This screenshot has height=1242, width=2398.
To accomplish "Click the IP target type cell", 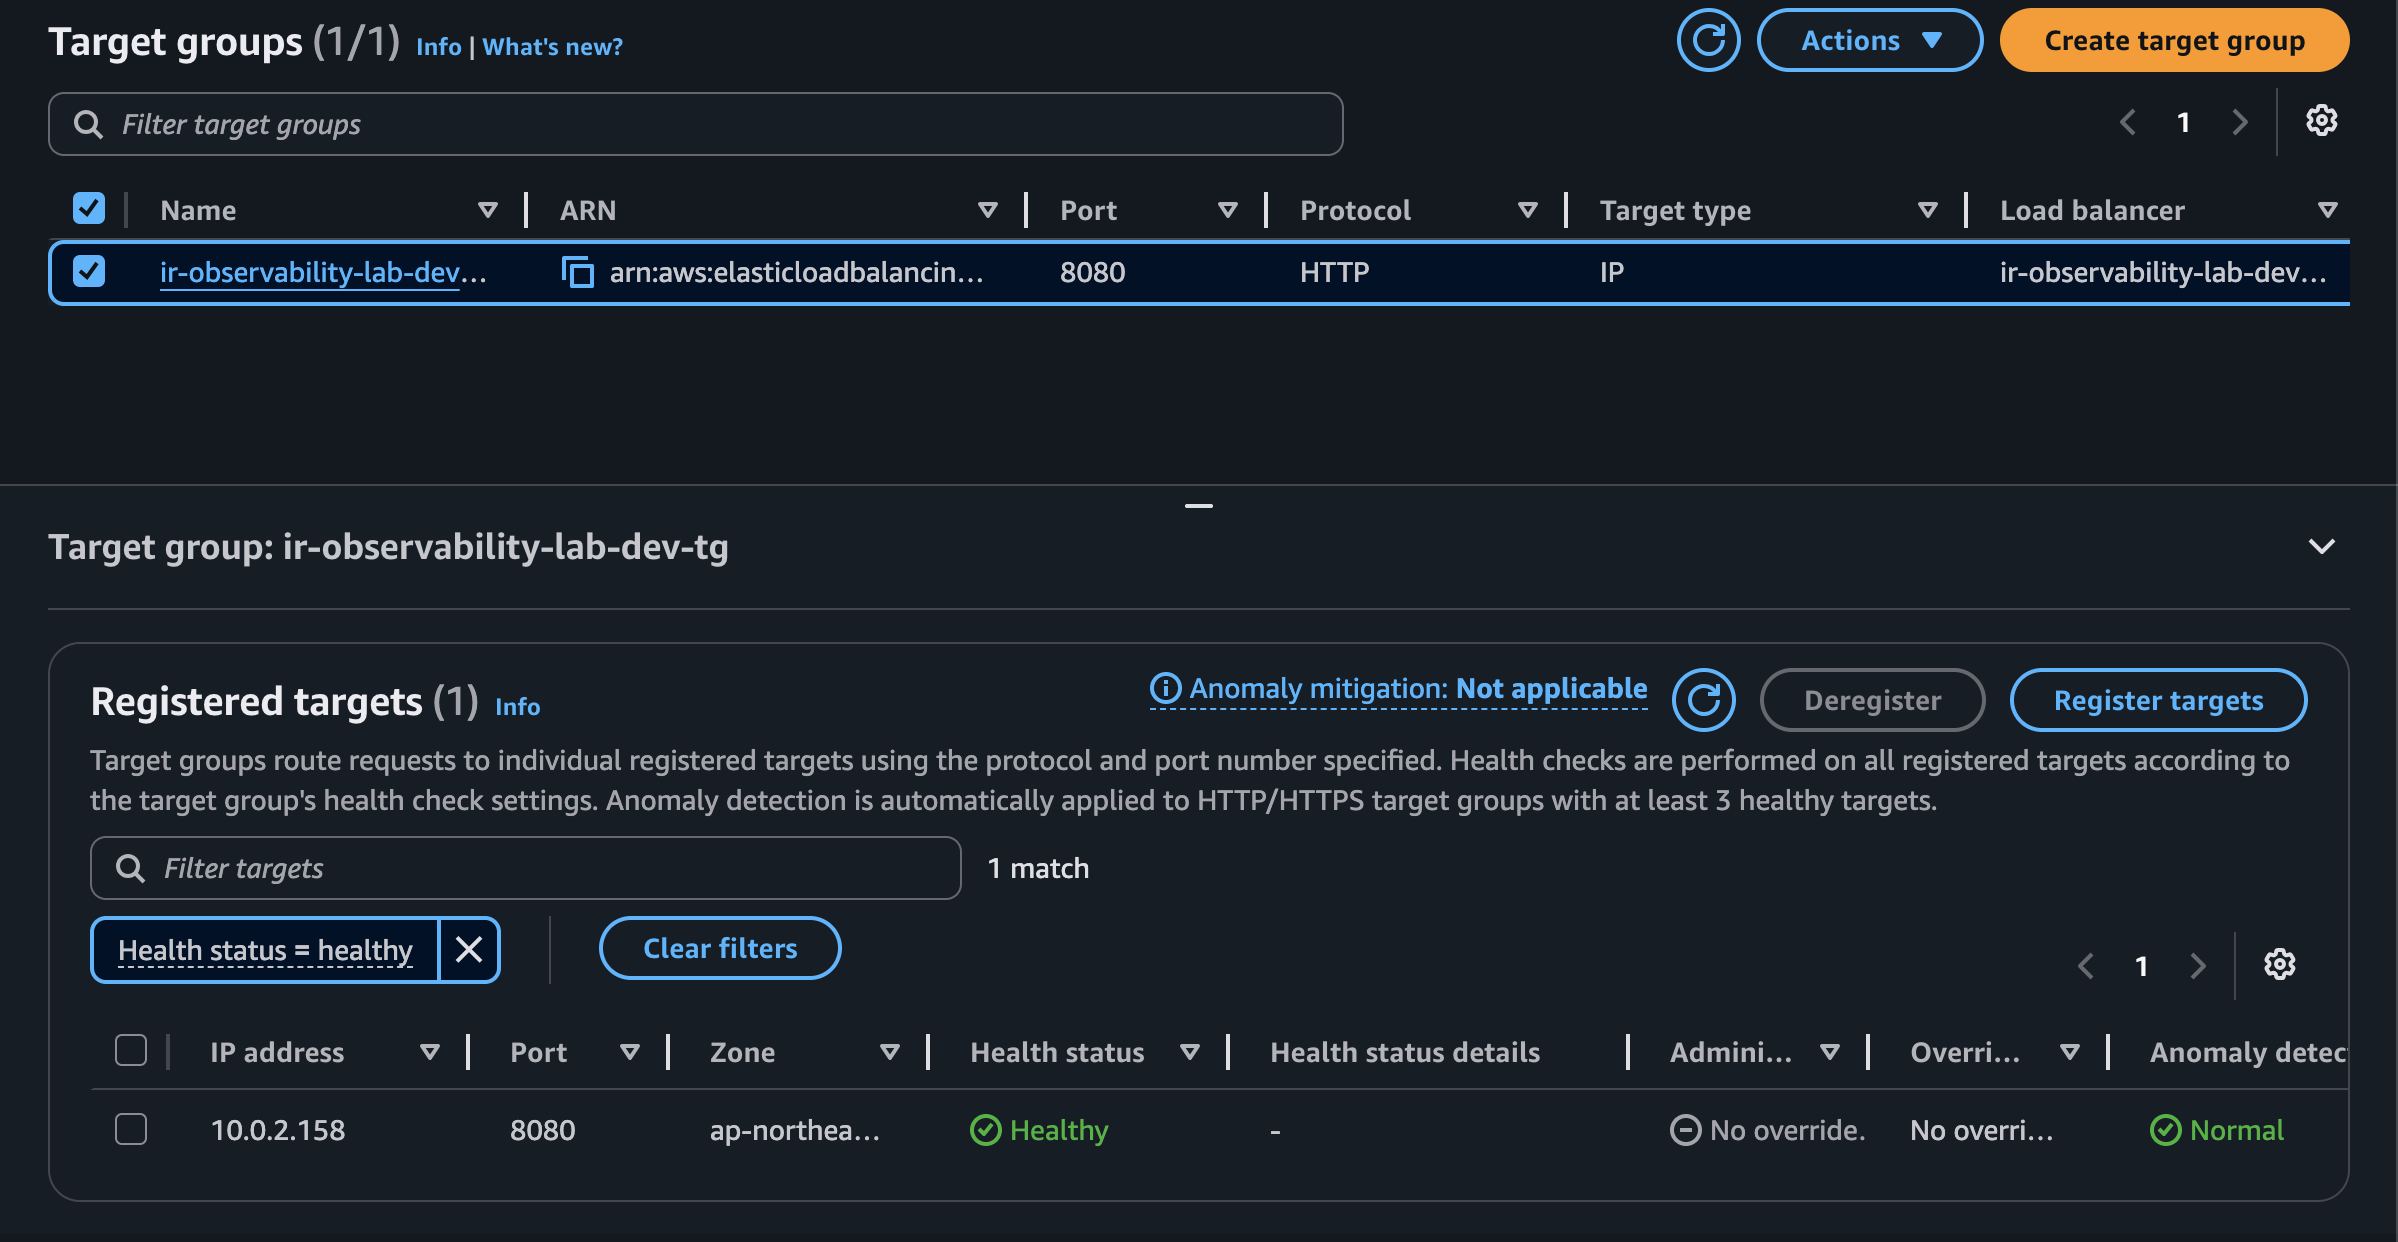I will coord(1611,272).
